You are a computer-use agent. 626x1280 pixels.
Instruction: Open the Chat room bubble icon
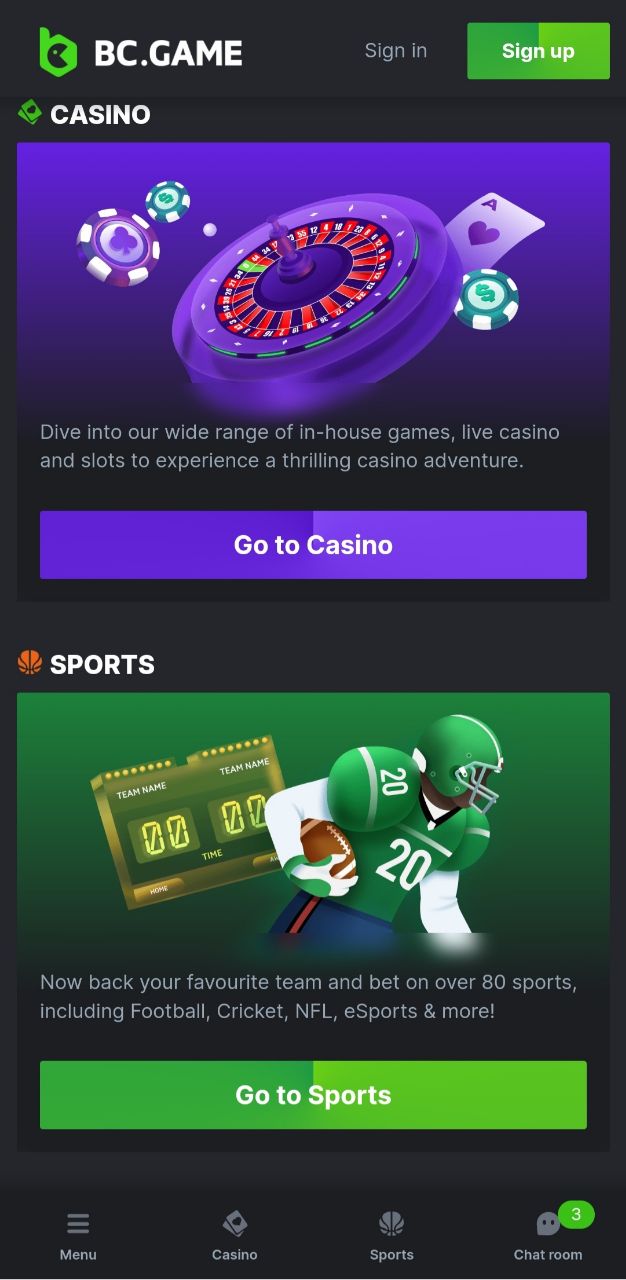tap(548, 1224)
